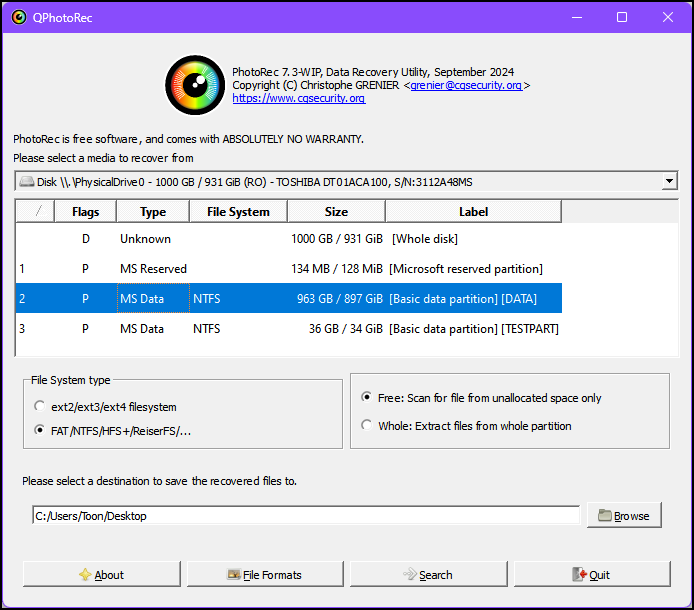Click the disk drive icon in media selector
The image size is (694, 610).
26,182
